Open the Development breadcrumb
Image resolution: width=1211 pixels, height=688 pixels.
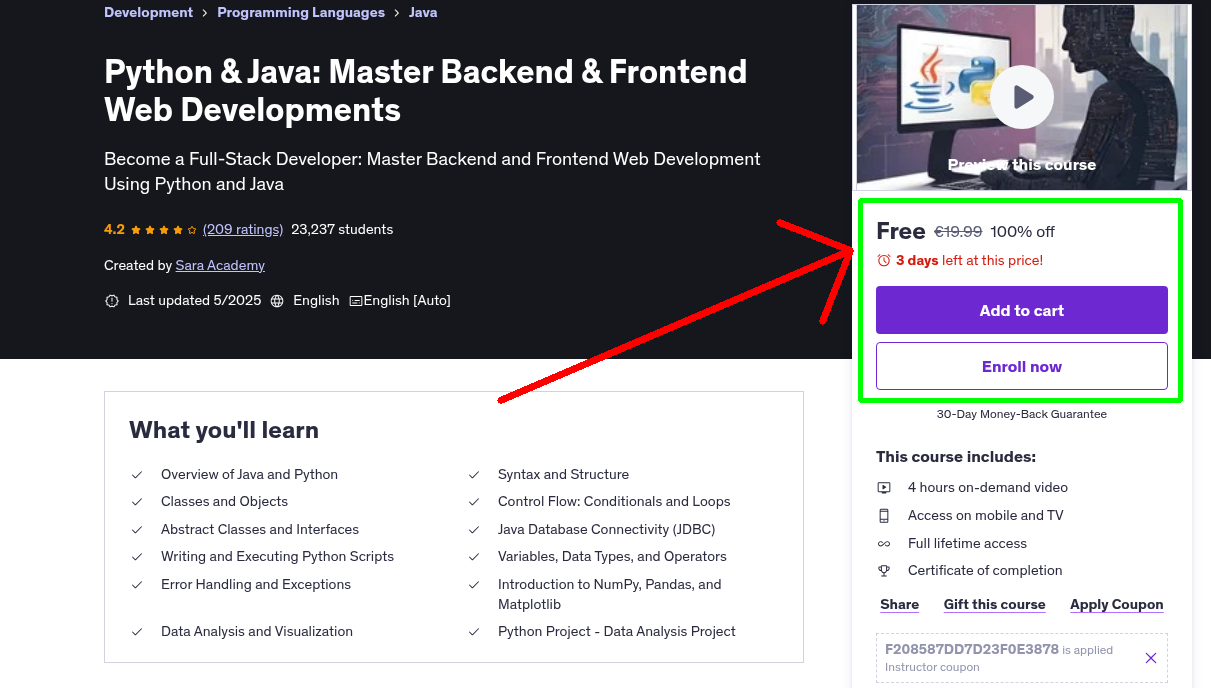(148, 13)
